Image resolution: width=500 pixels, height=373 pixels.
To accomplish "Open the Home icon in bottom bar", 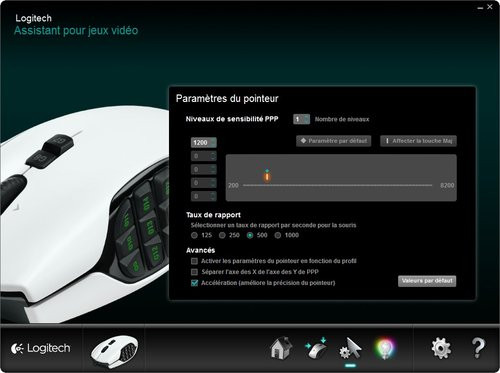I will click(281, 348).
